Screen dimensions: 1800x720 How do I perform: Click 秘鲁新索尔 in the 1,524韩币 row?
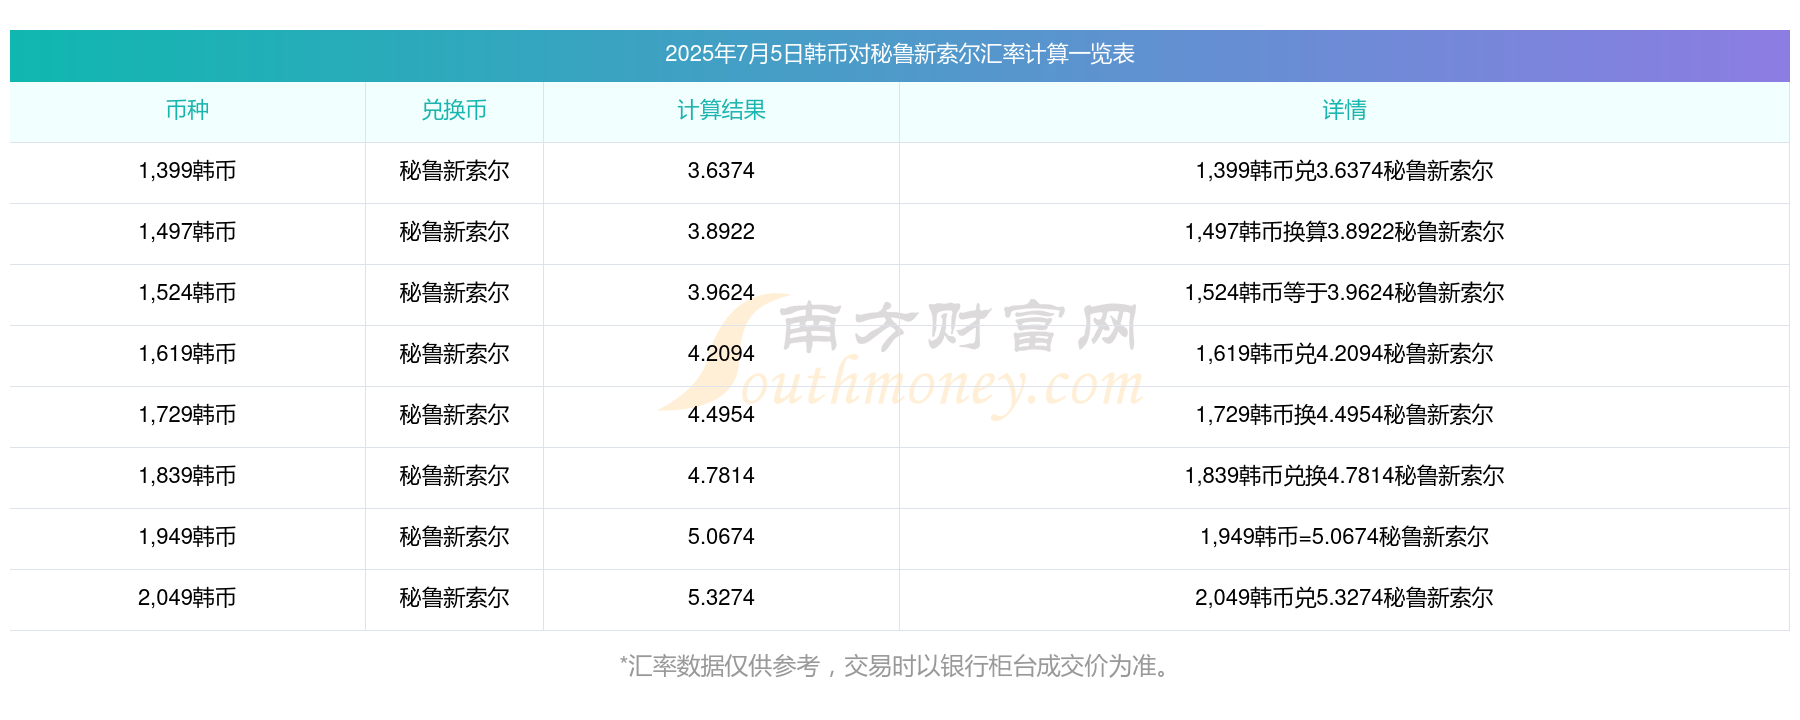tap(454, 293)
